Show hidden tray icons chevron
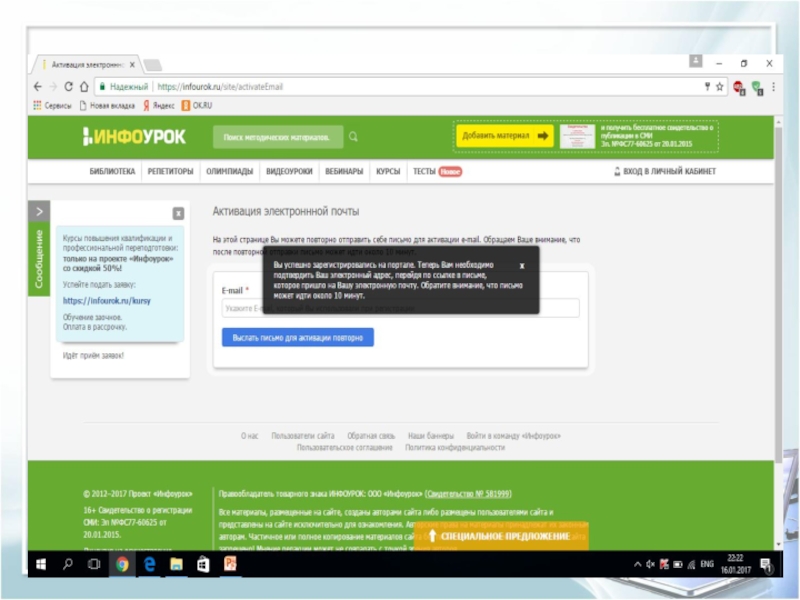800x600 pixels. click(x=638, y=564)
